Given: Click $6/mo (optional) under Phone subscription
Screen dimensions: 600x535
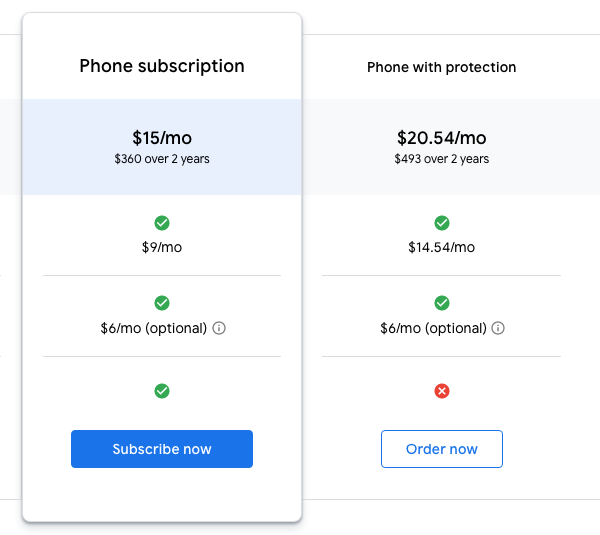Looking at the screenshot, I should click(x=154, y=328).
